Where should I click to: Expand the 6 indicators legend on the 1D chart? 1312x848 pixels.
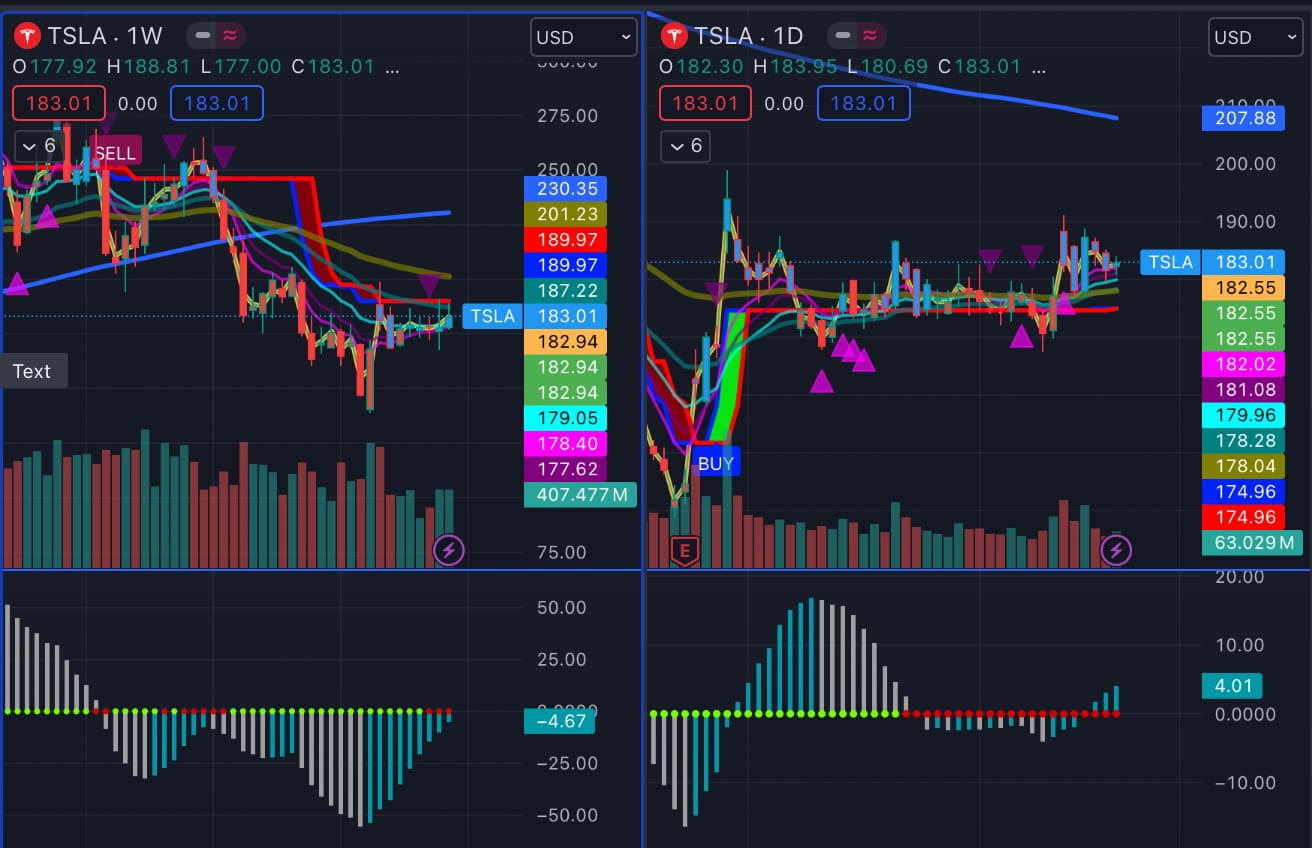pyautogui.click(x=685, y=146)
